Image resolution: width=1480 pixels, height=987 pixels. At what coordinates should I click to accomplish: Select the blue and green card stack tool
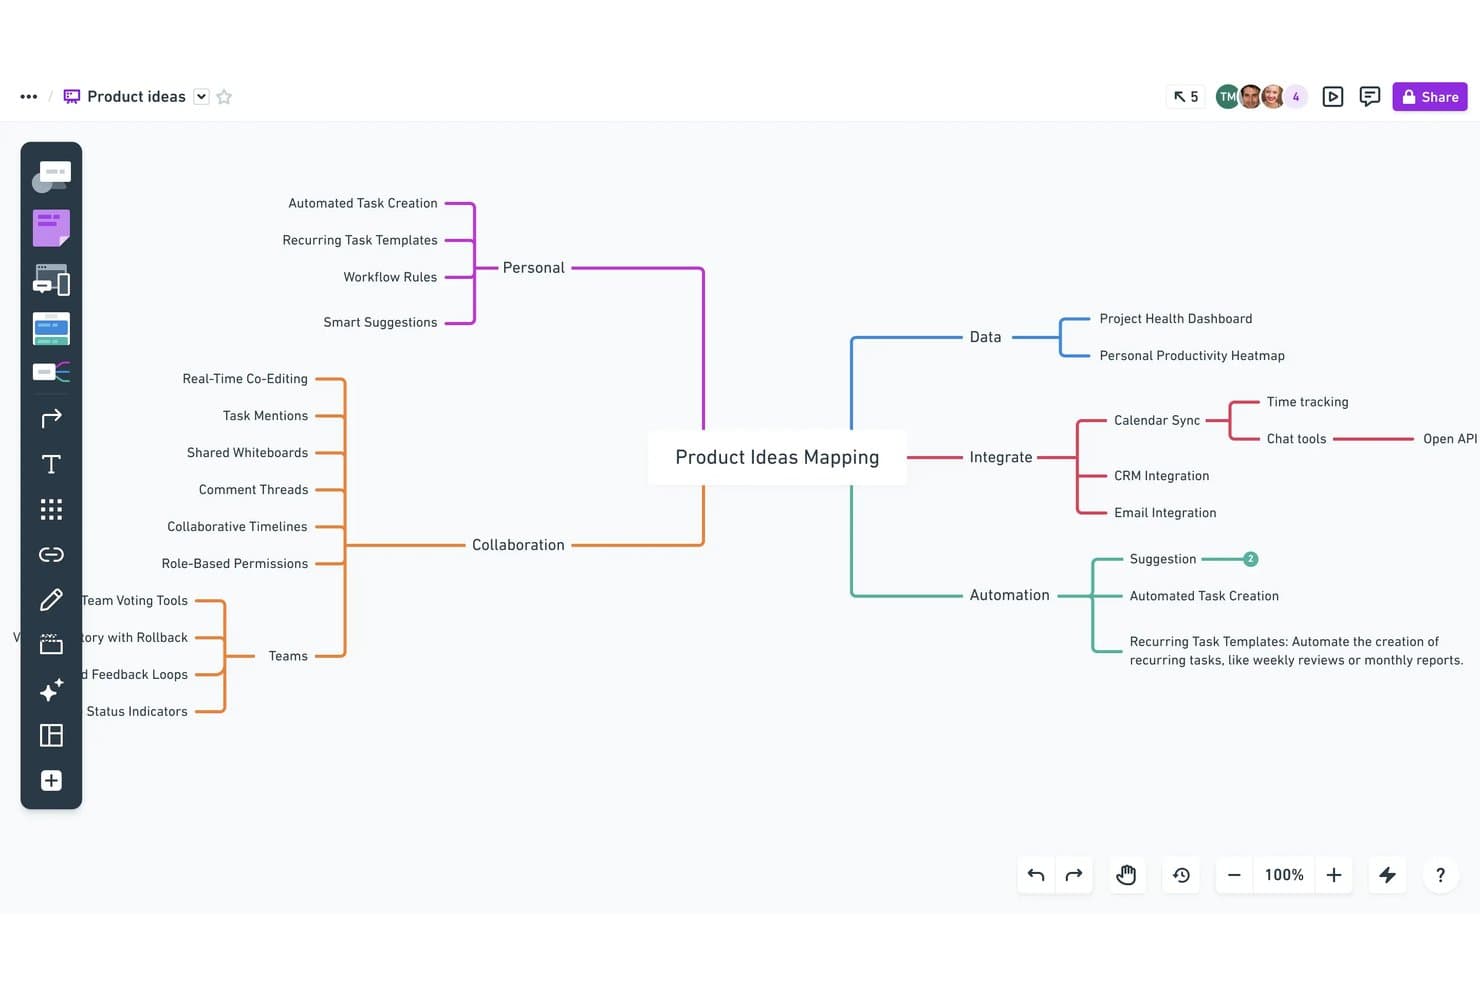point(51,328)
